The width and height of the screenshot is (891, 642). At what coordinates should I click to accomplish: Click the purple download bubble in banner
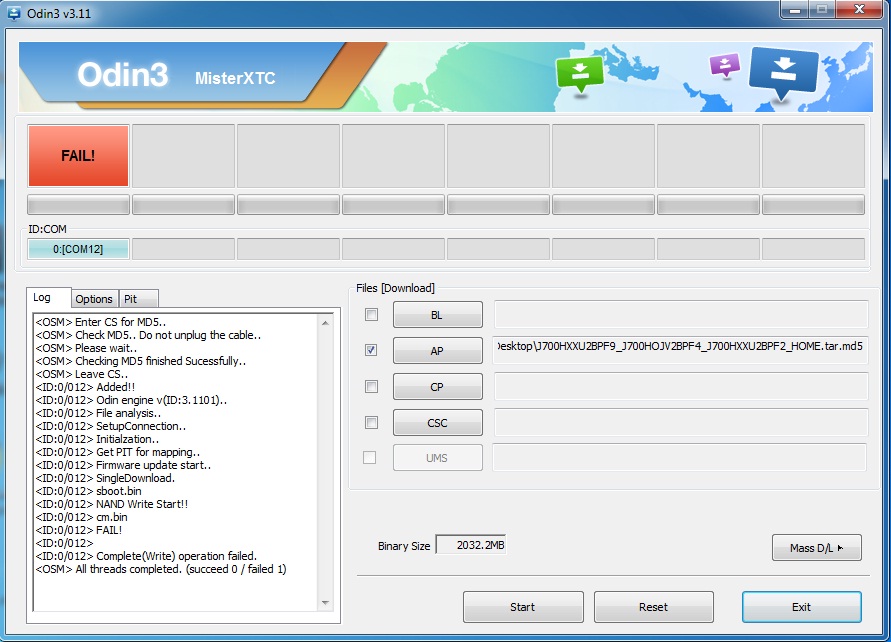[x=725, y=65]
